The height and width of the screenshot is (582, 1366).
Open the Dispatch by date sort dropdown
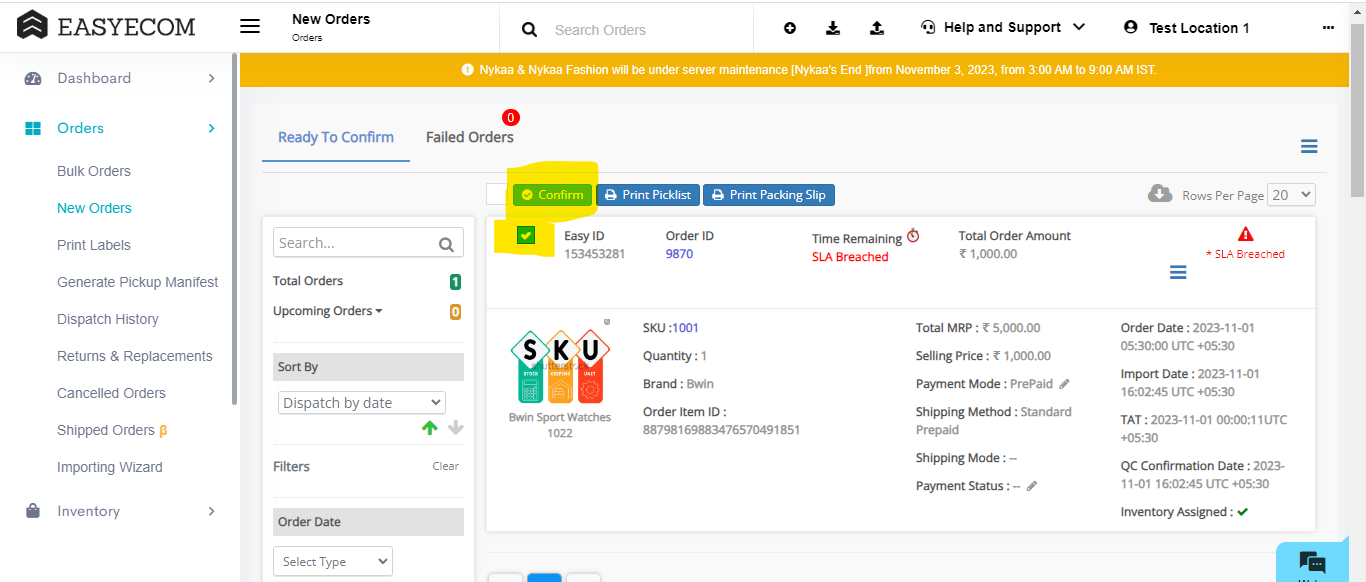(362, 403)
